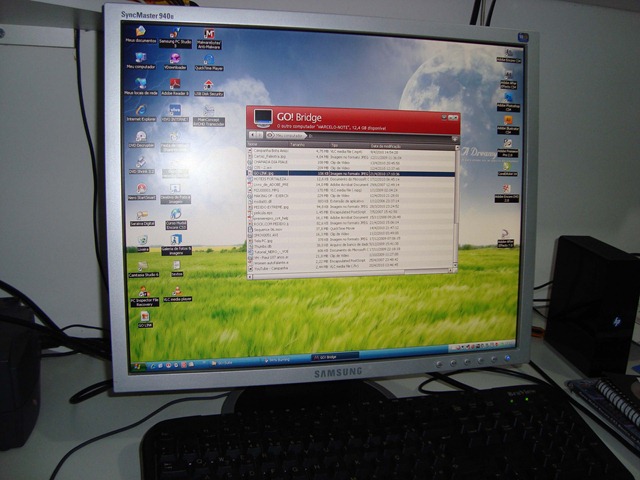Viewport: 640px width, 480px height.
Task: Open Samsung PC Studio 3 desktop shortcut
Action: [x=175, y=38]
